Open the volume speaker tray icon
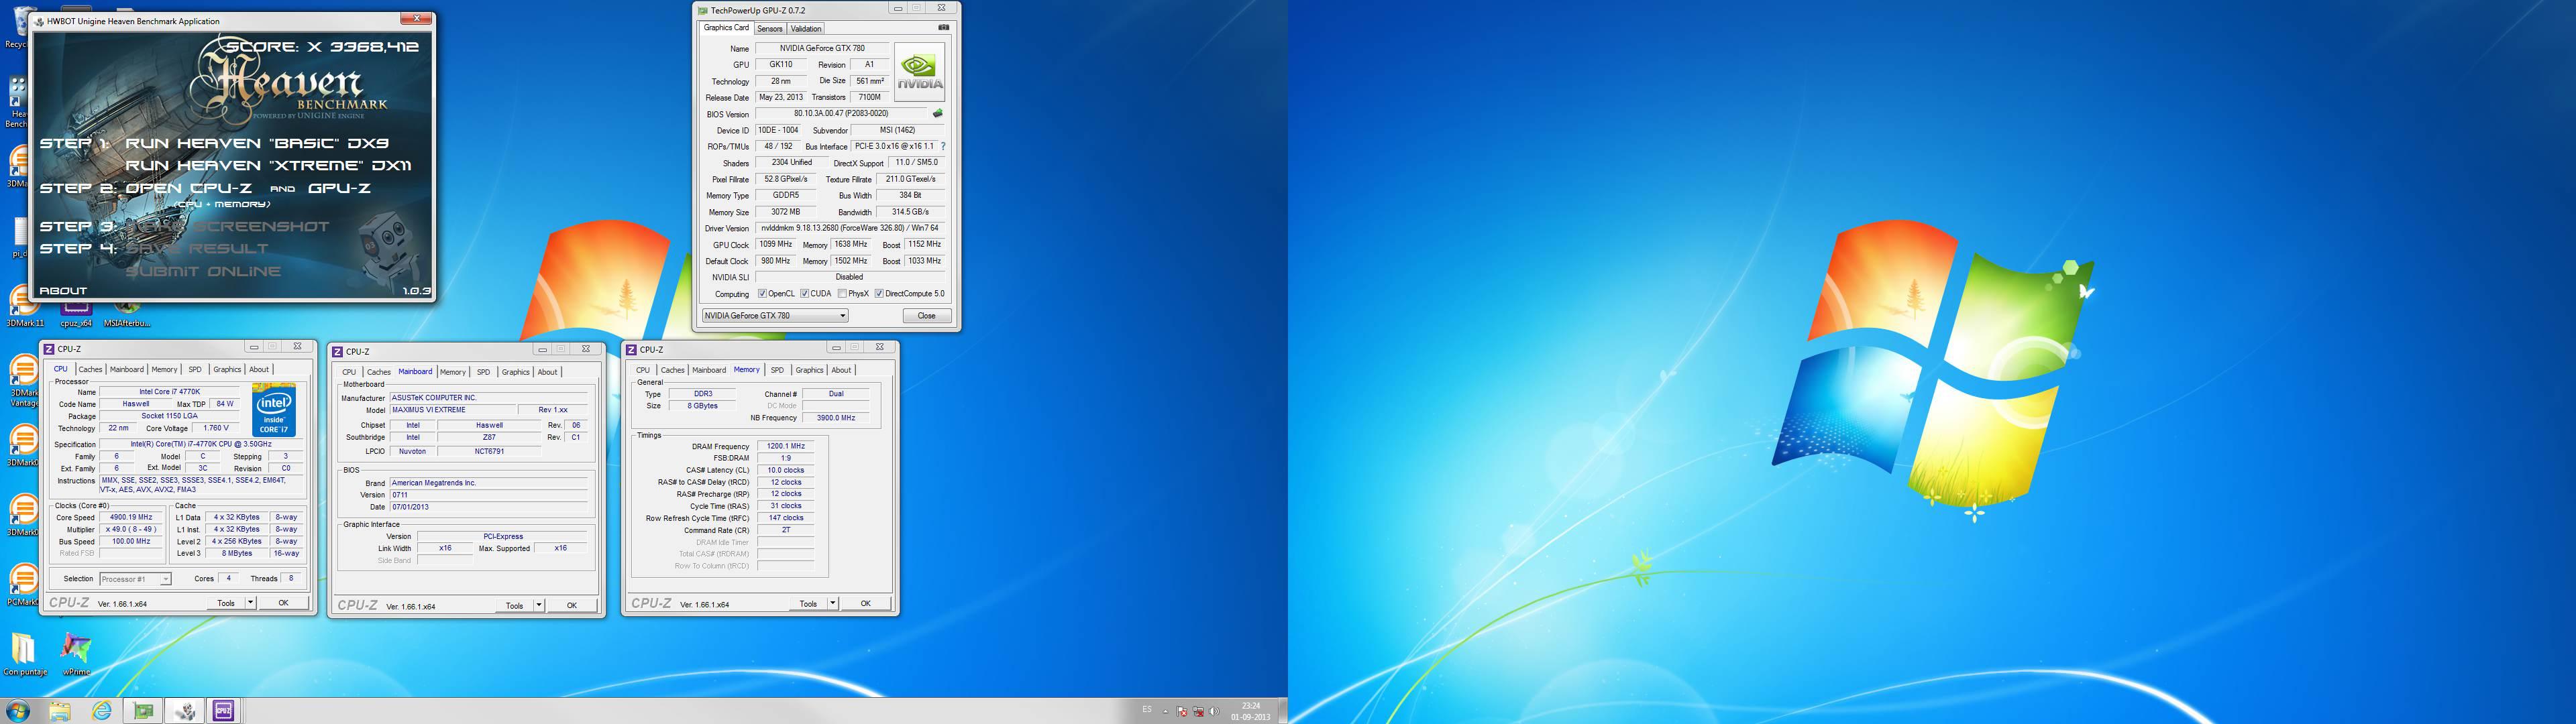 coord(1214,712)
